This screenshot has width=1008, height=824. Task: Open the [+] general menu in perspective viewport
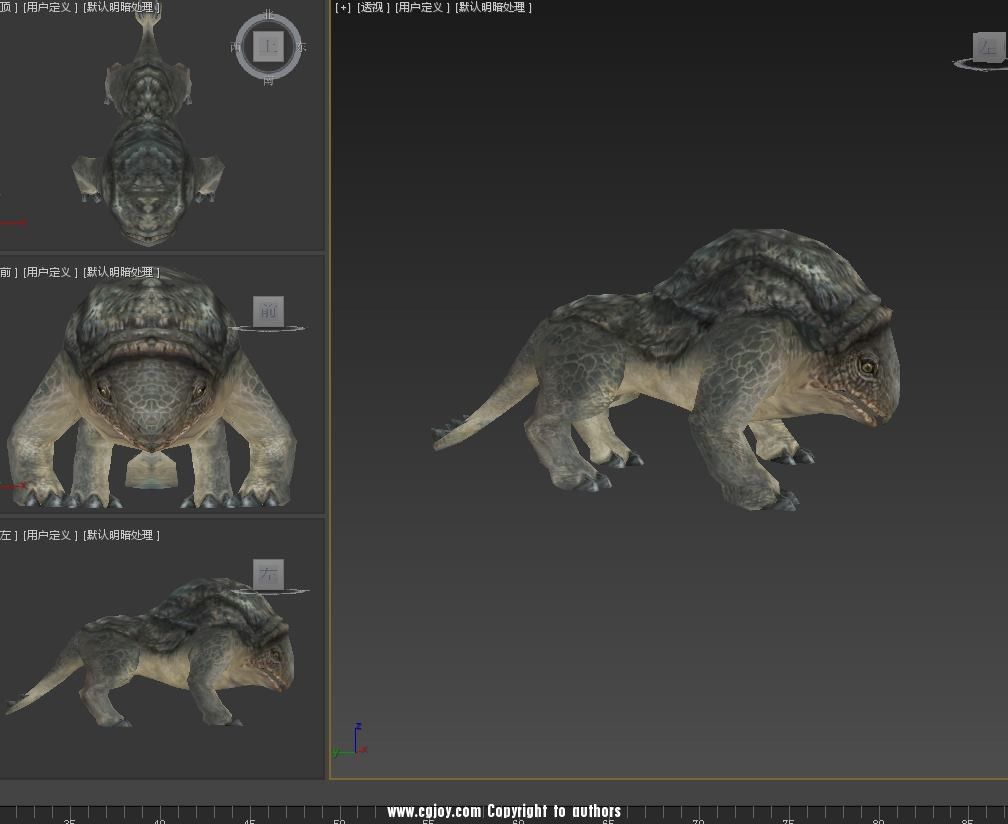point(343,8)
